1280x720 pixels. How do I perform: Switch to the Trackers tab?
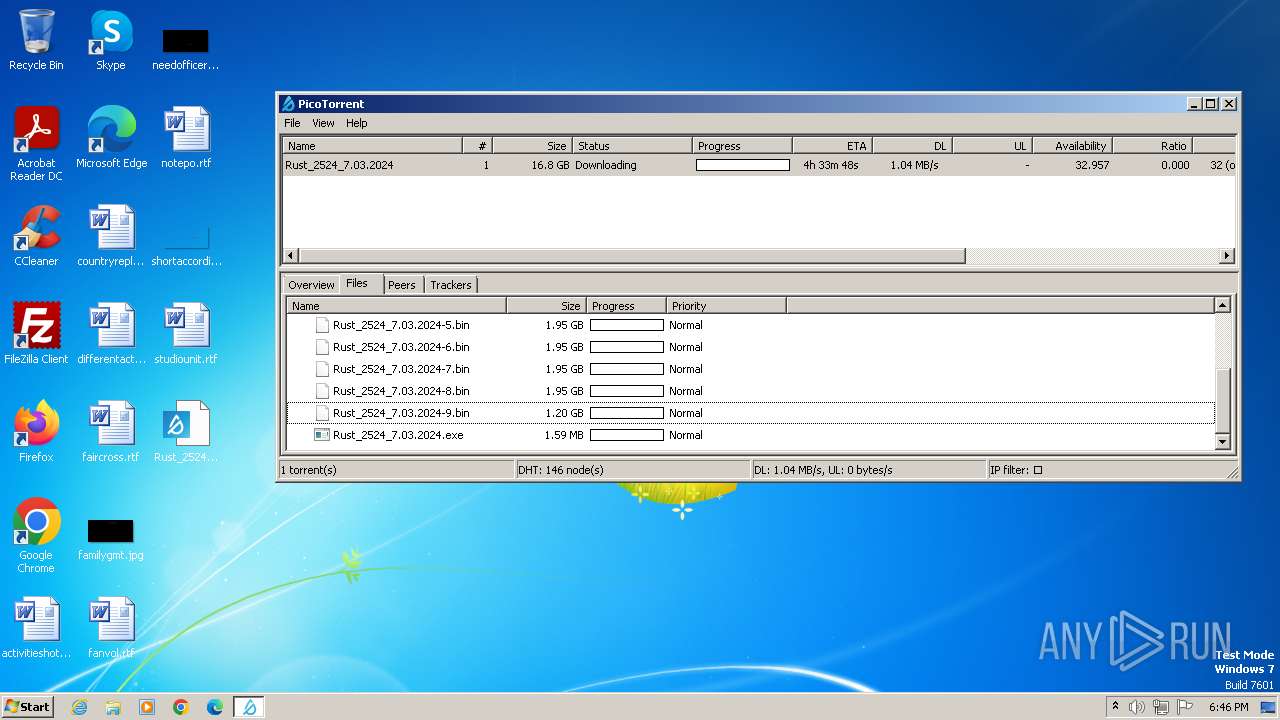pyautogui.click(x=450, y=285)
